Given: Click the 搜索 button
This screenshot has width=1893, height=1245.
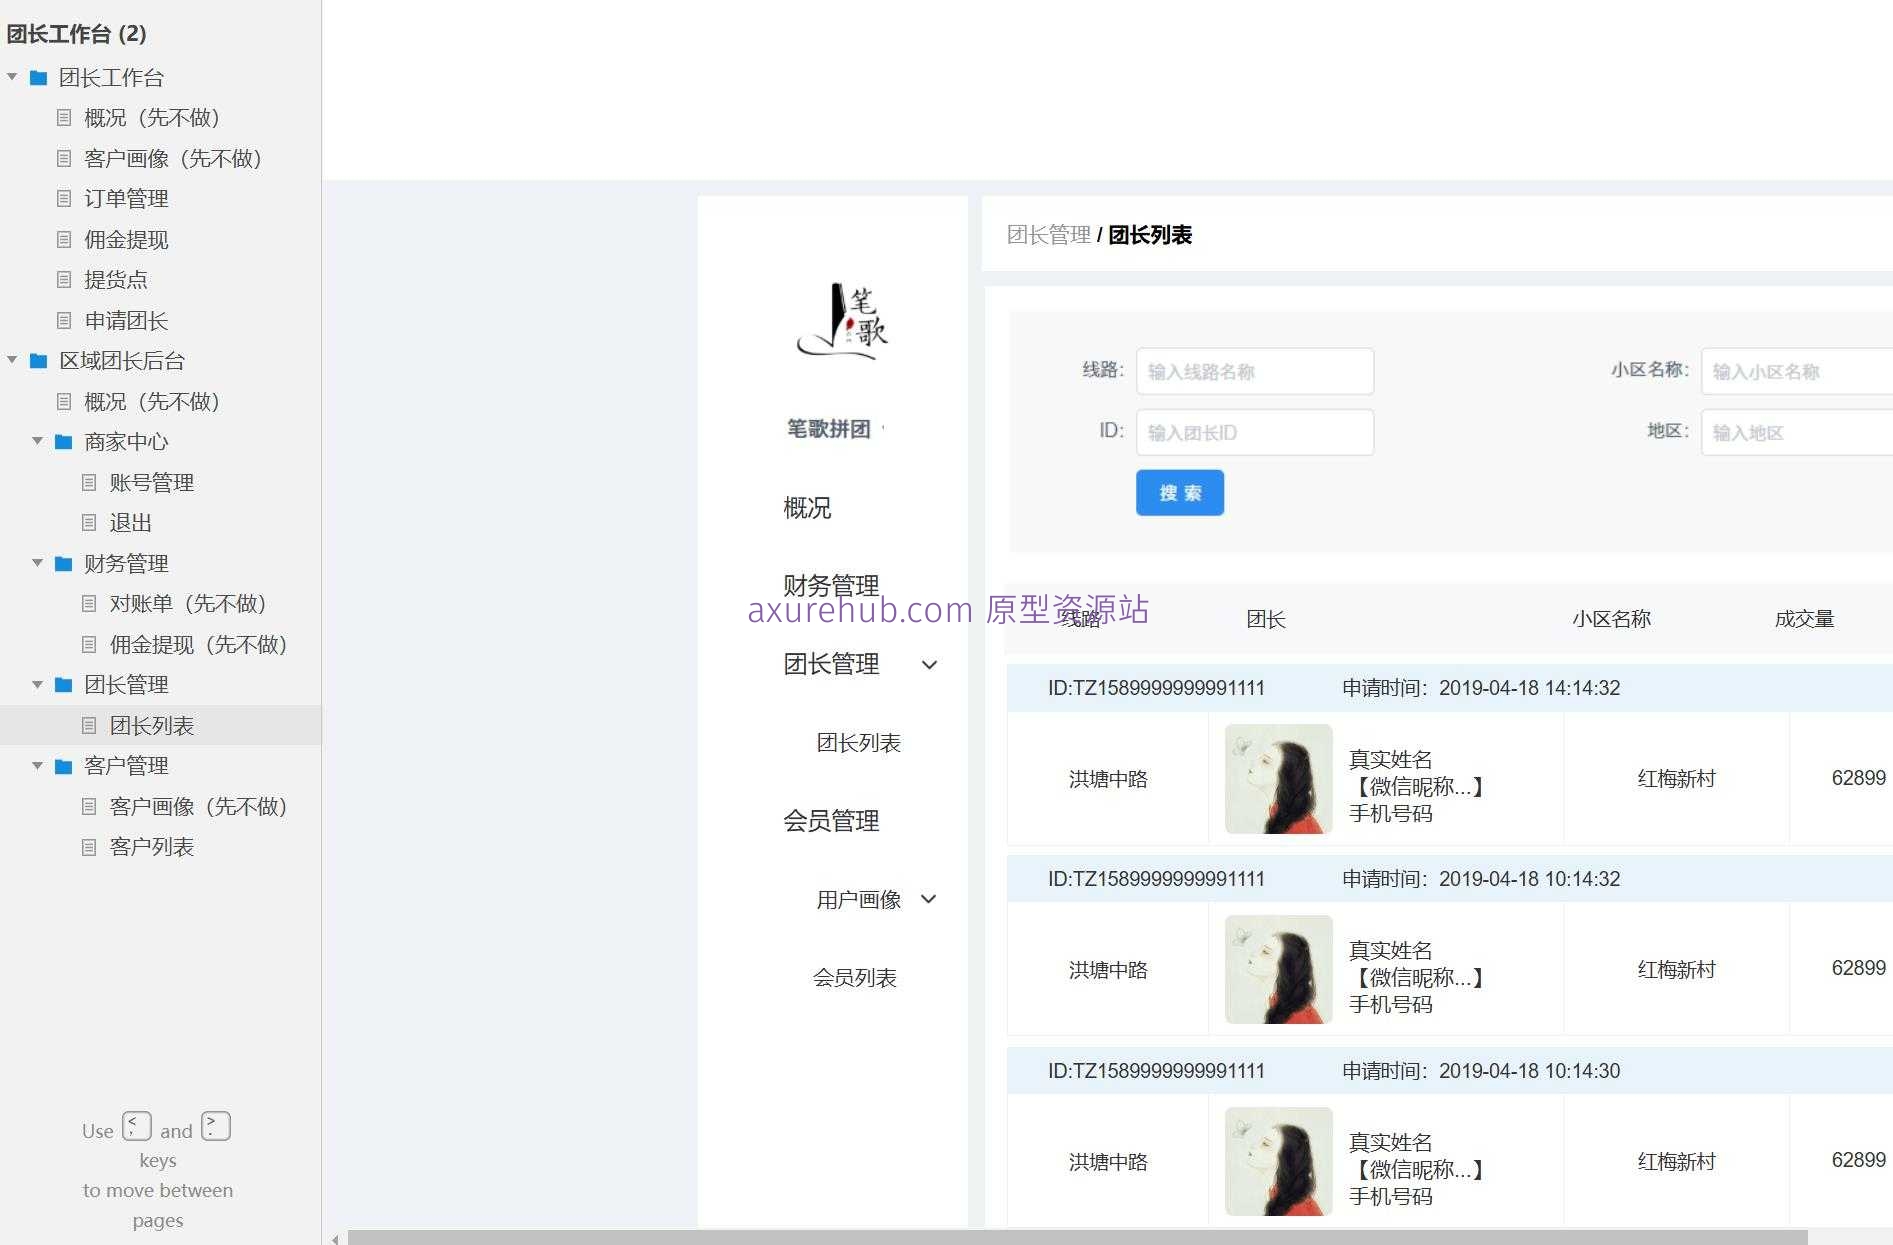Looking at the screenshot, I should point(1179,492).
